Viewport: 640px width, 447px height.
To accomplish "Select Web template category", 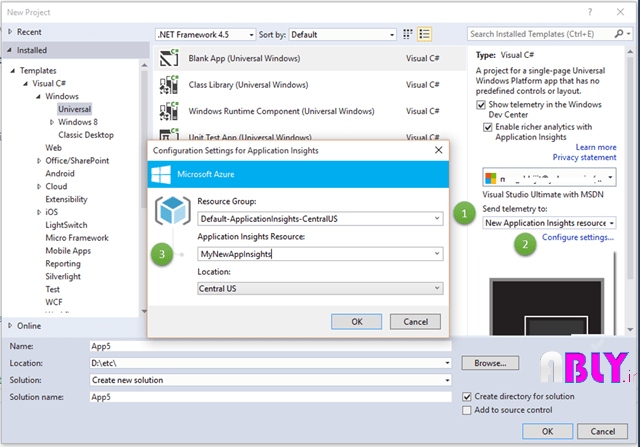I will click(53, 148).
